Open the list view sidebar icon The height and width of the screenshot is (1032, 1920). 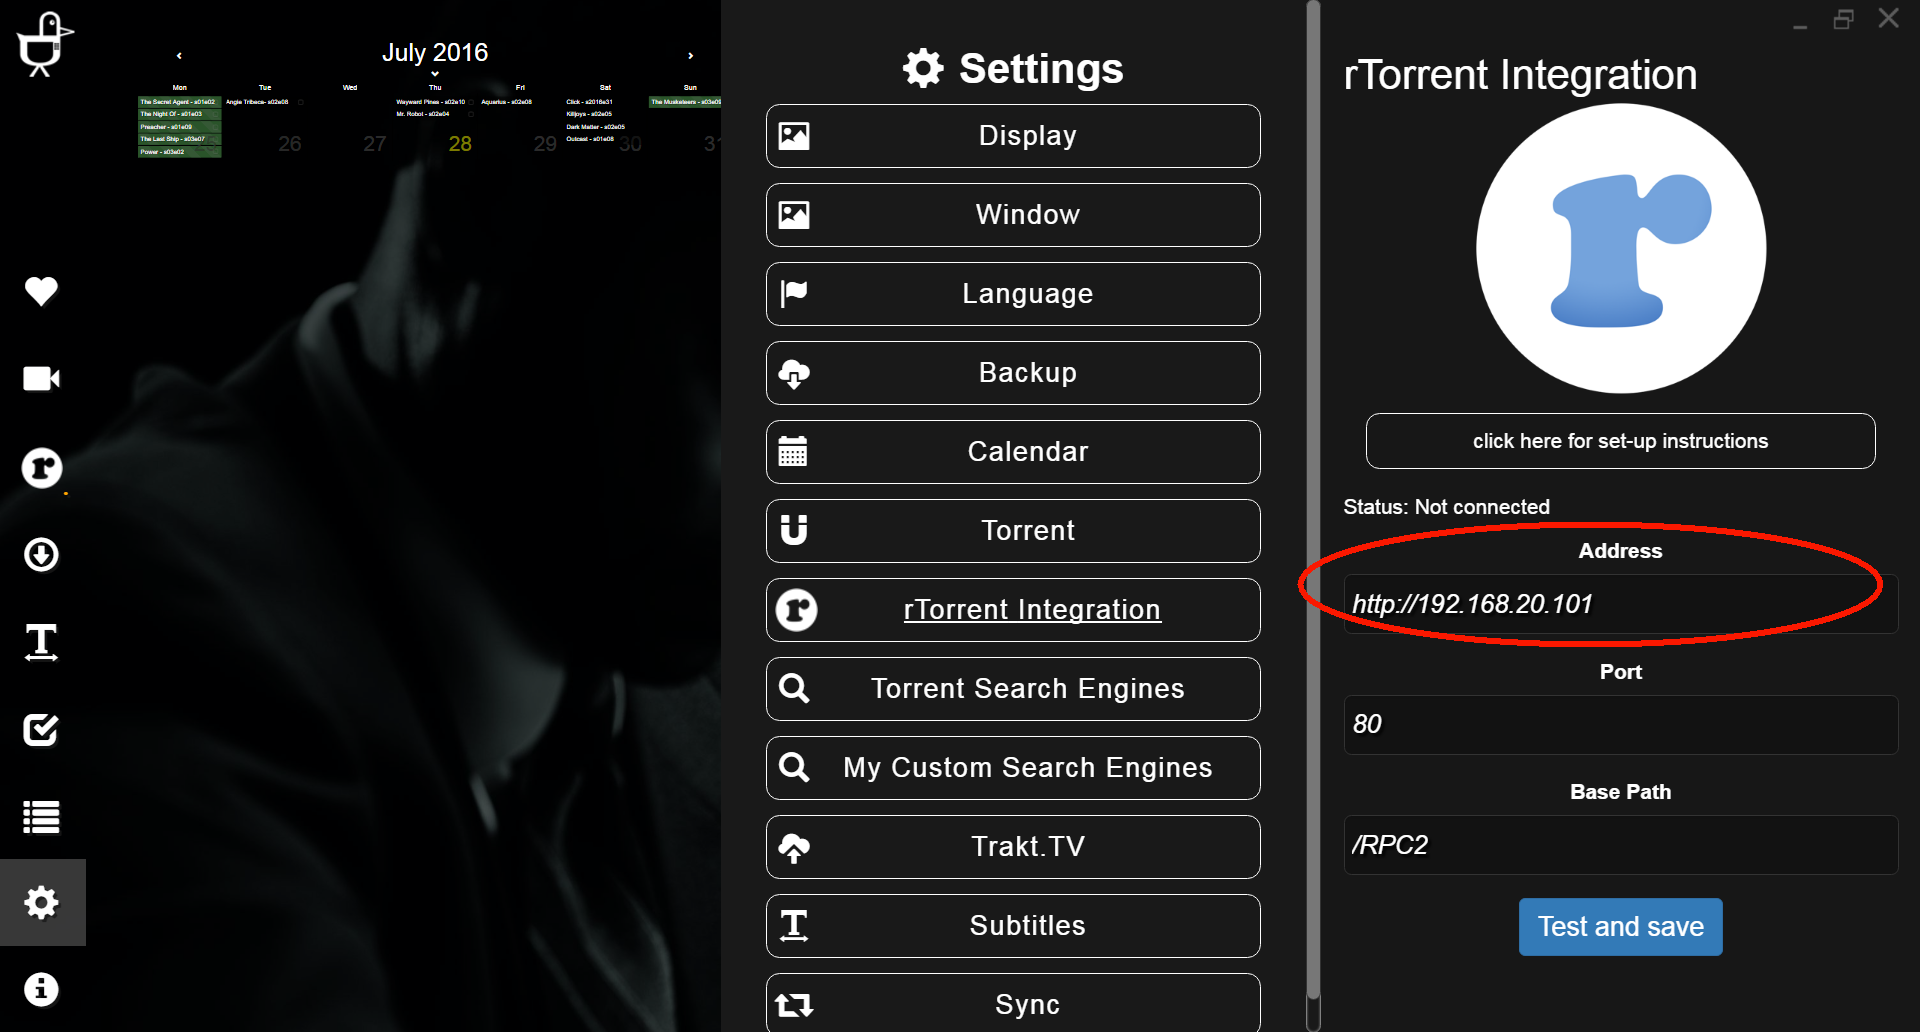click(x=41, y=817)
